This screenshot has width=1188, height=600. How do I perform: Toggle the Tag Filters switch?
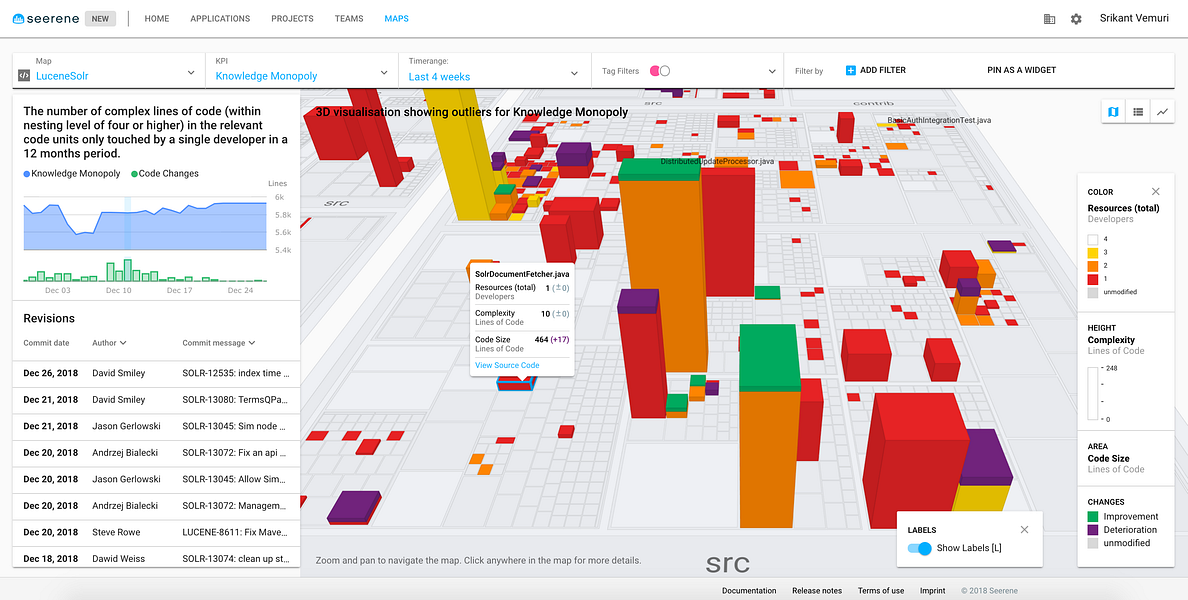click(x=660, y=70)
